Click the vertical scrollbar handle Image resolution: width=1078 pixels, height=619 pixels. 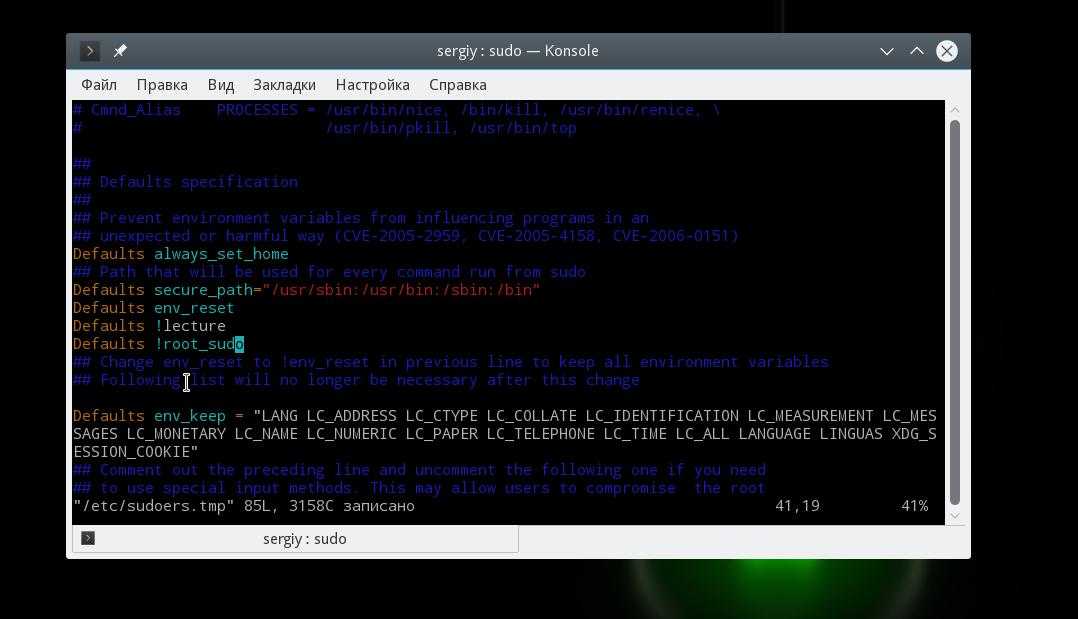point(954,313)
